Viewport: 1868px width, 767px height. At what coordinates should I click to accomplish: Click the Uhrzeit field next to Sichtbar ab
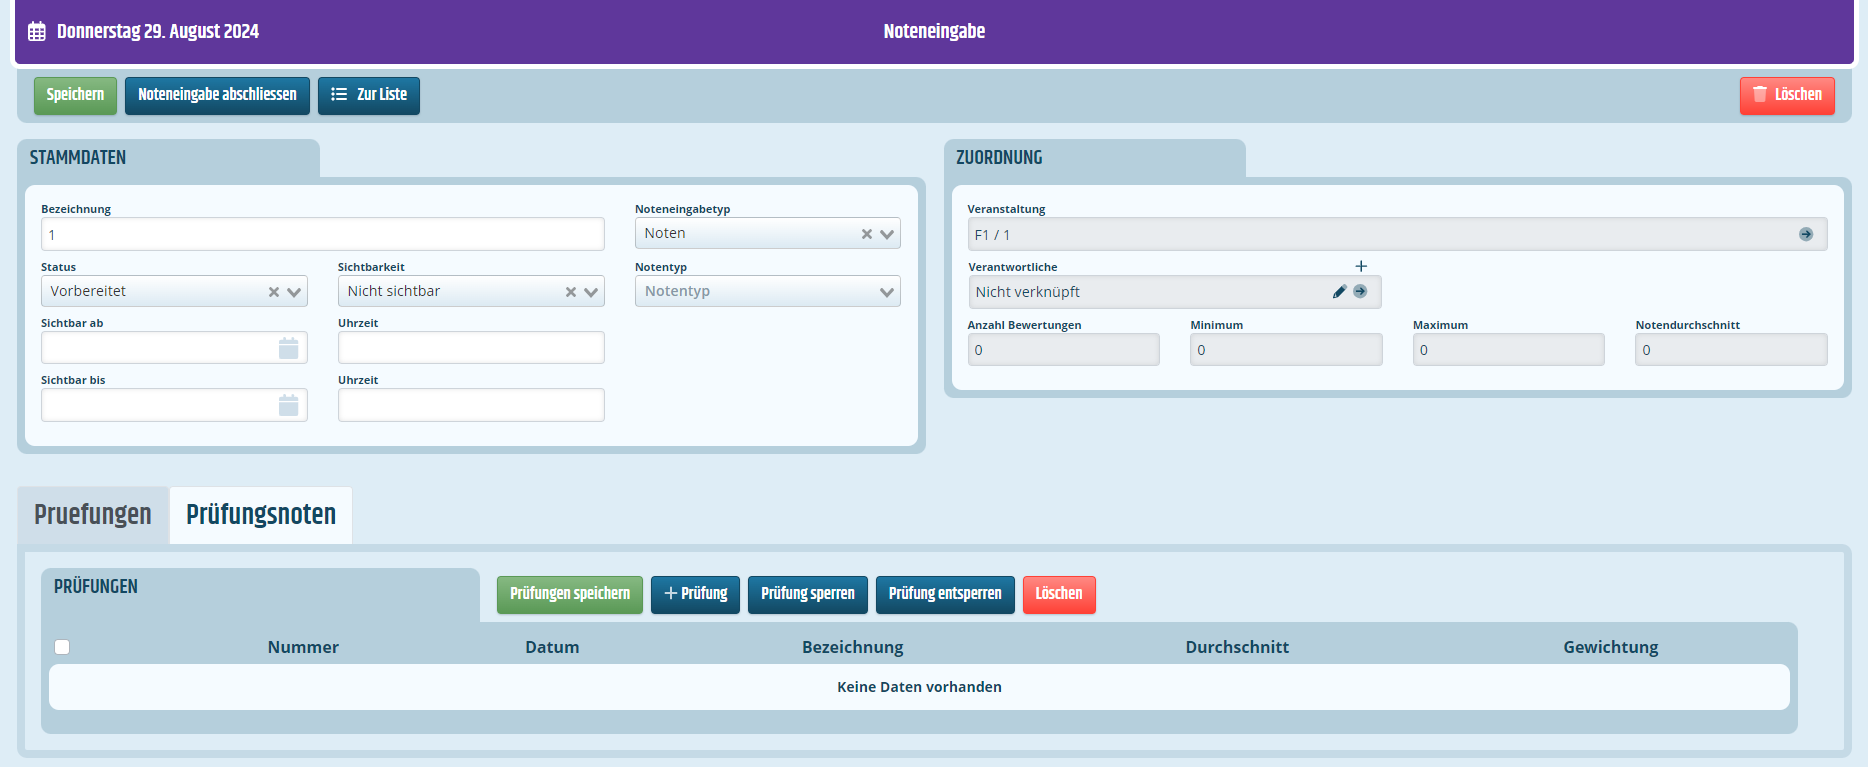pyautogui.click(x=471, y=348)
